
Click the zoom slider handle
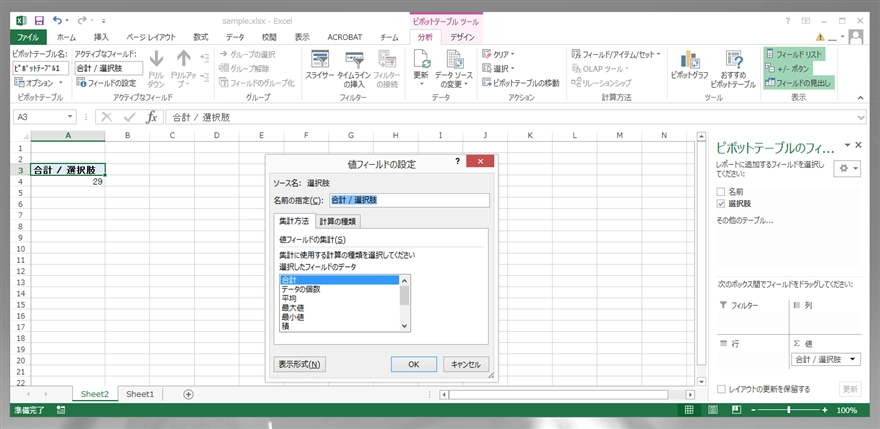(790, 410)
